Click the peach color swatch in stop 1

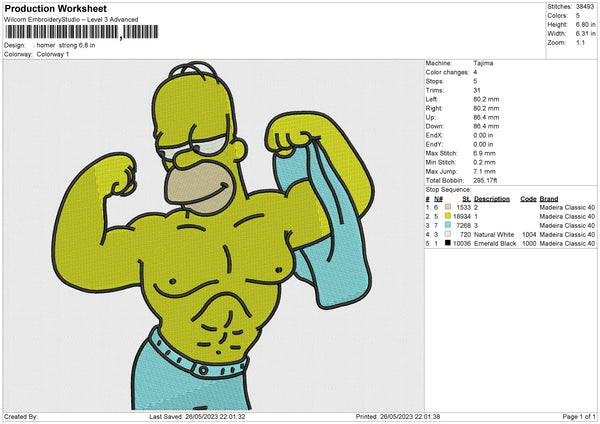coord(448,207)
